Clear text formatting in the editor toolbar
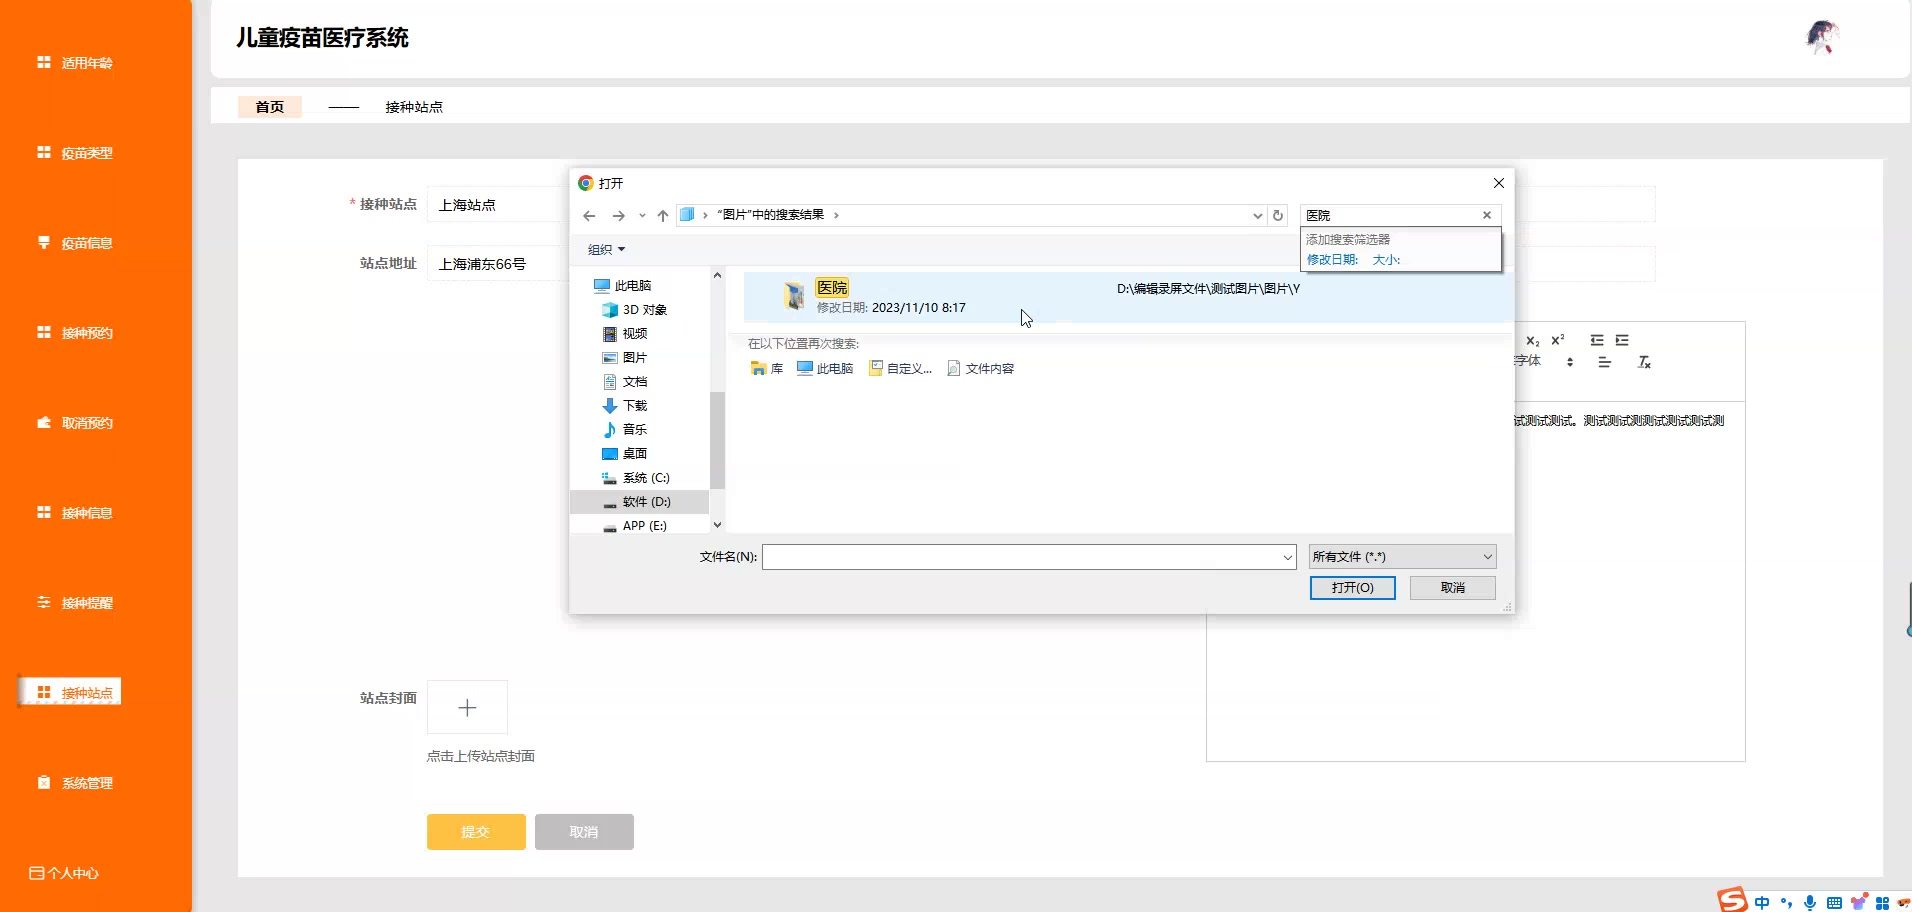1912x912 pixels. (x=1644, y=362)
